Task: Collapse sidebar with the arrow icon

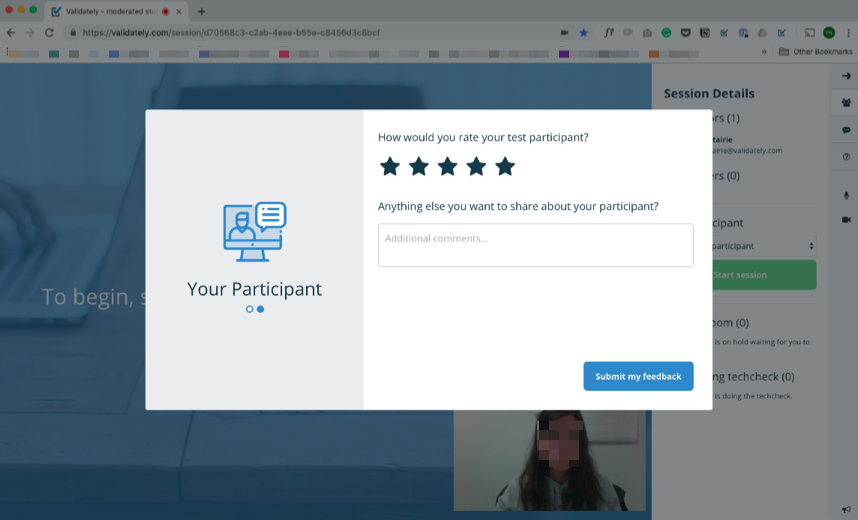Action: (846, 76)
